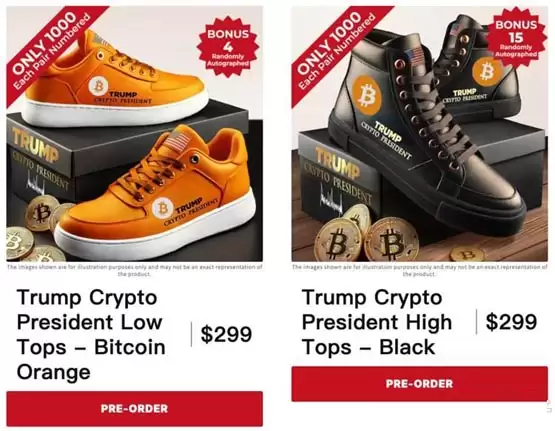Screen dimensions: 555x431
Task: Click the gold TRUMP text on left shoebox
Action: [35, 145]
